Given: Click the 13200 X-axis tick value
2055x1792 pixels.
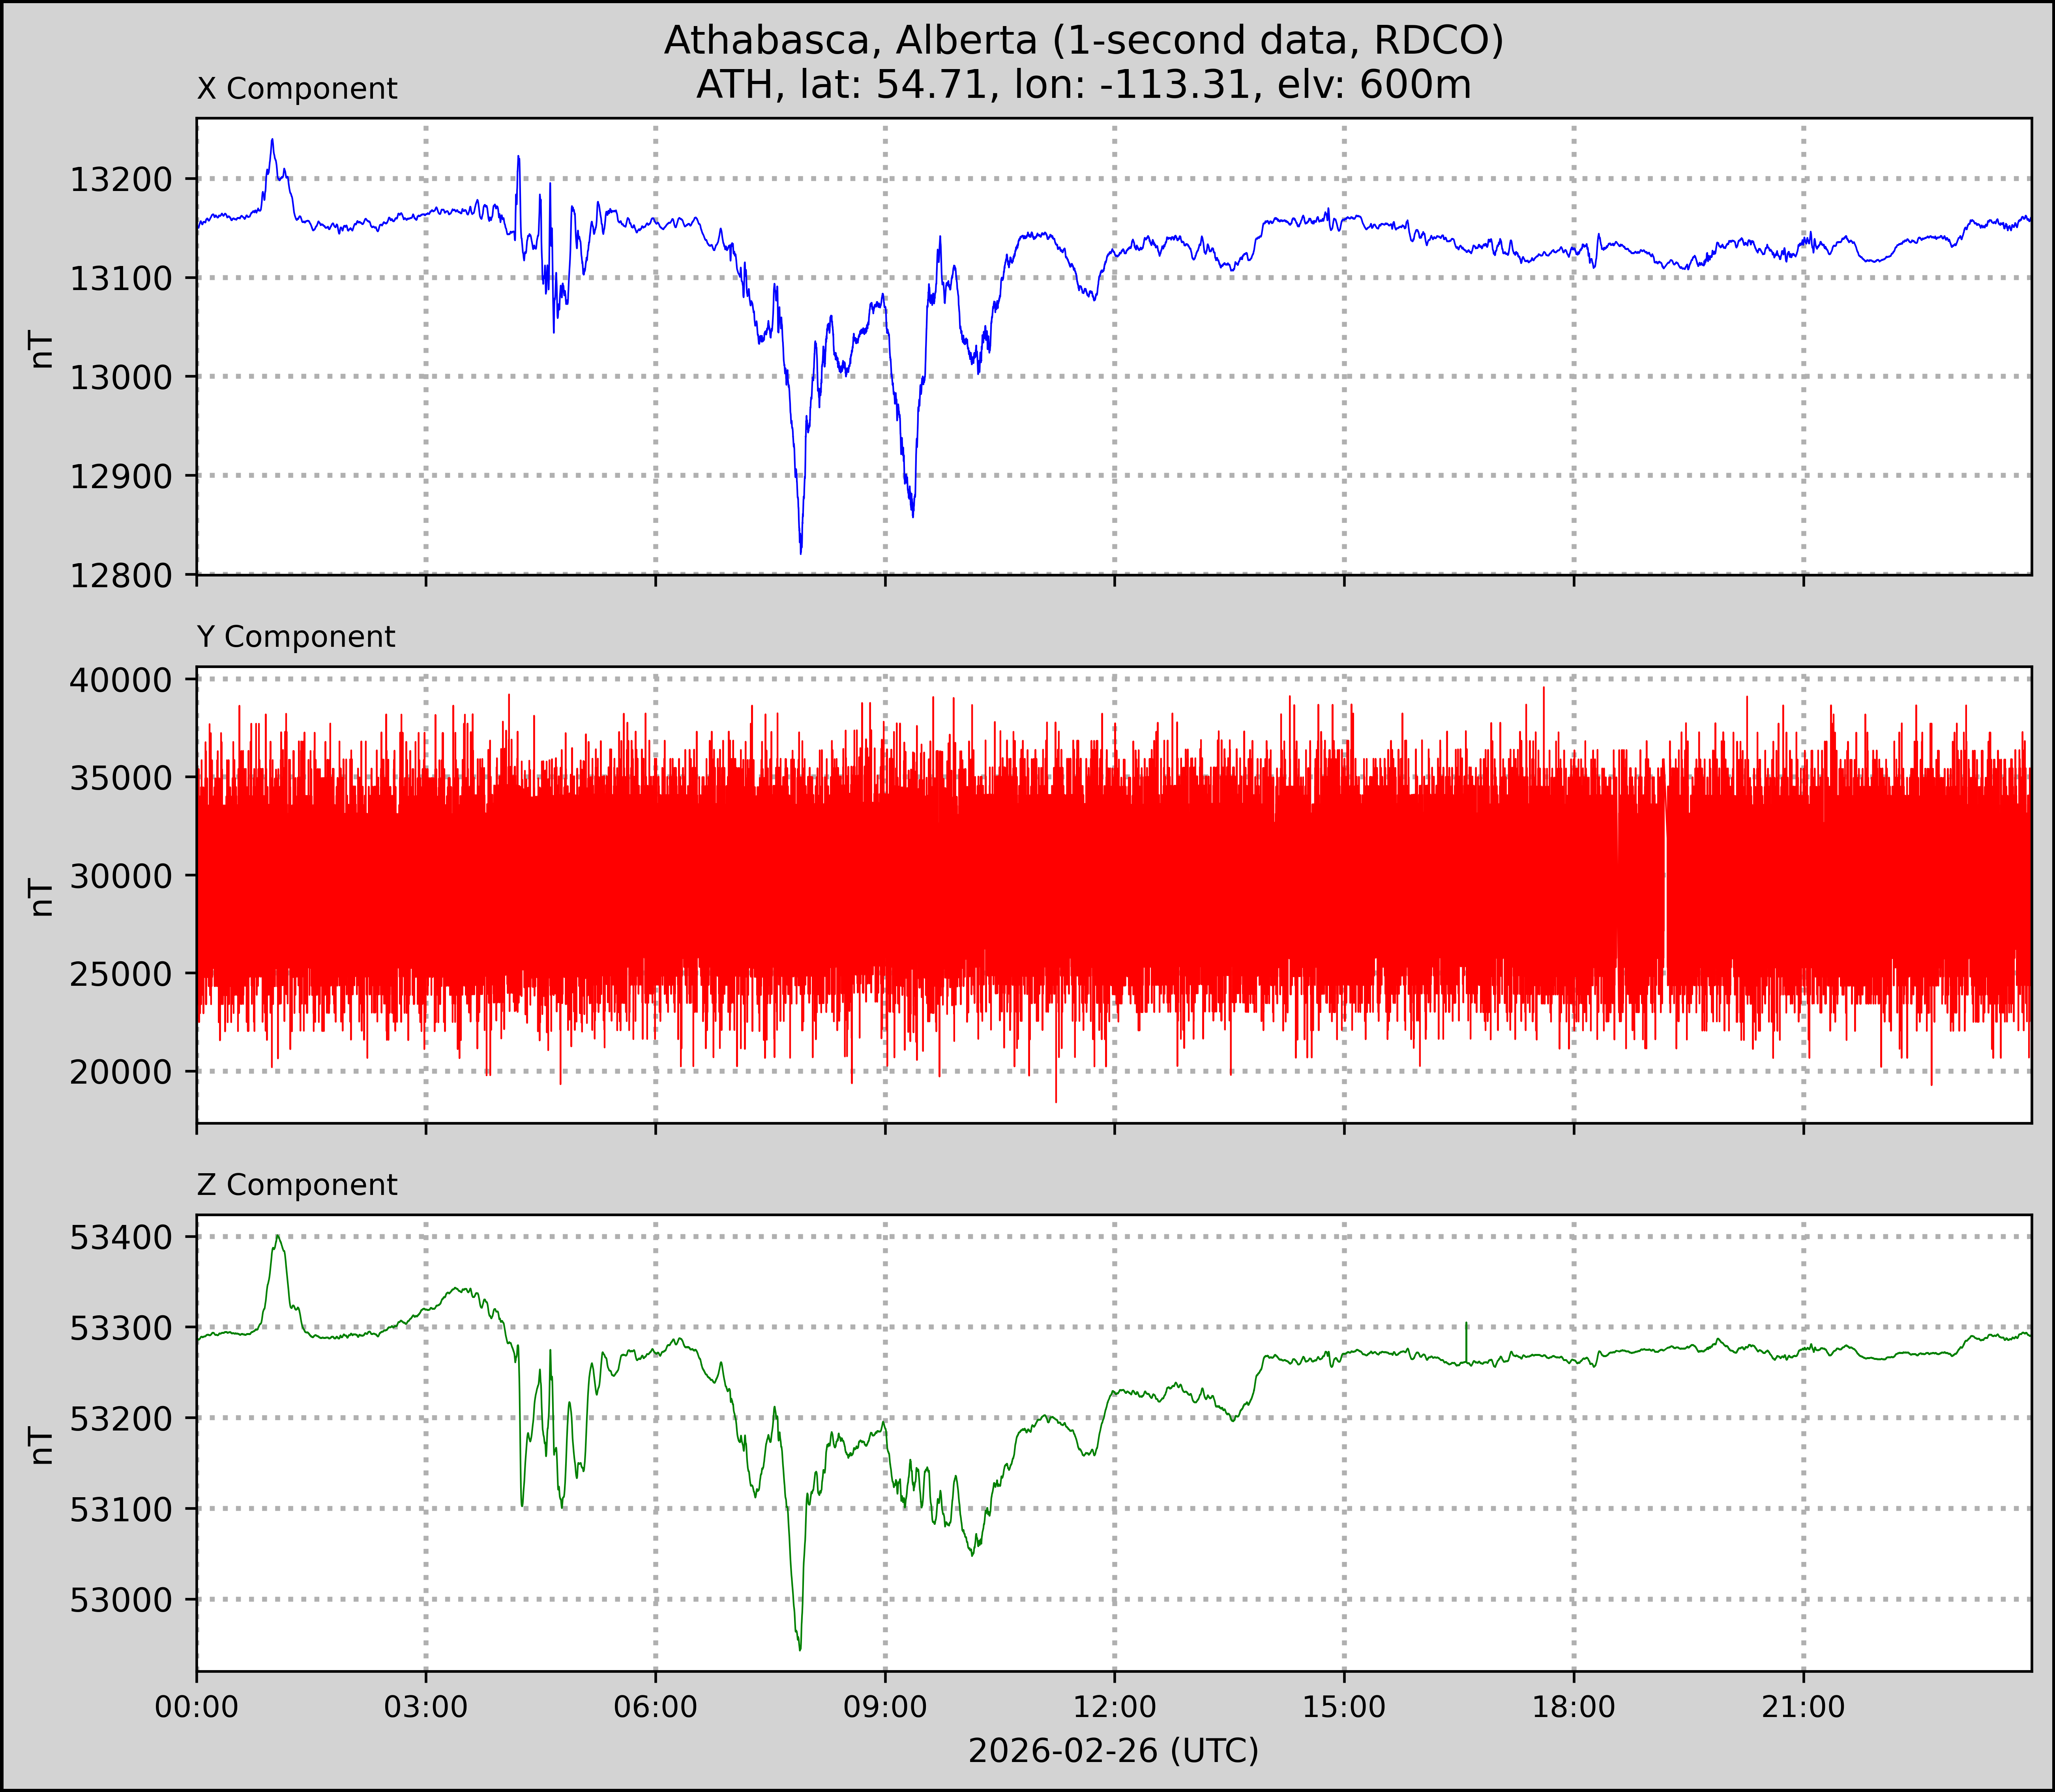Looking at the screenshot, I should [x=121, y=180].
